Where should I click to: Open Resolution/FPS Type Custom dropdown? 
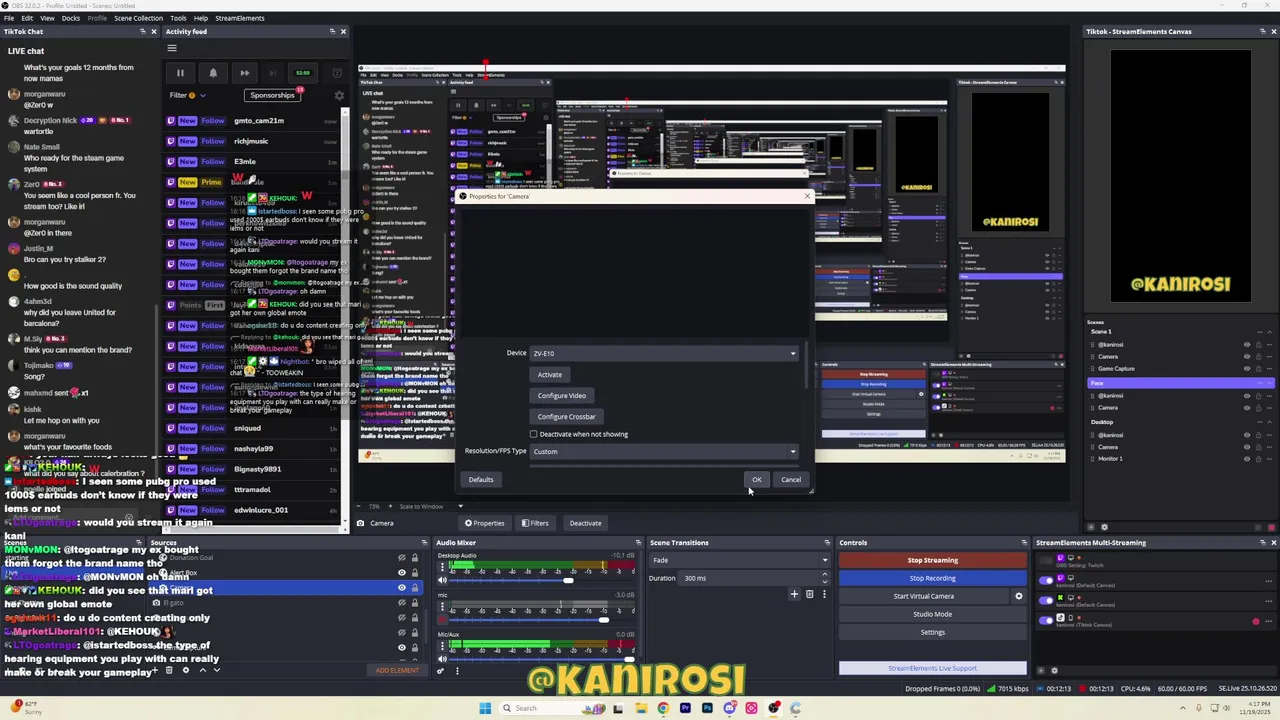(664, 451)
